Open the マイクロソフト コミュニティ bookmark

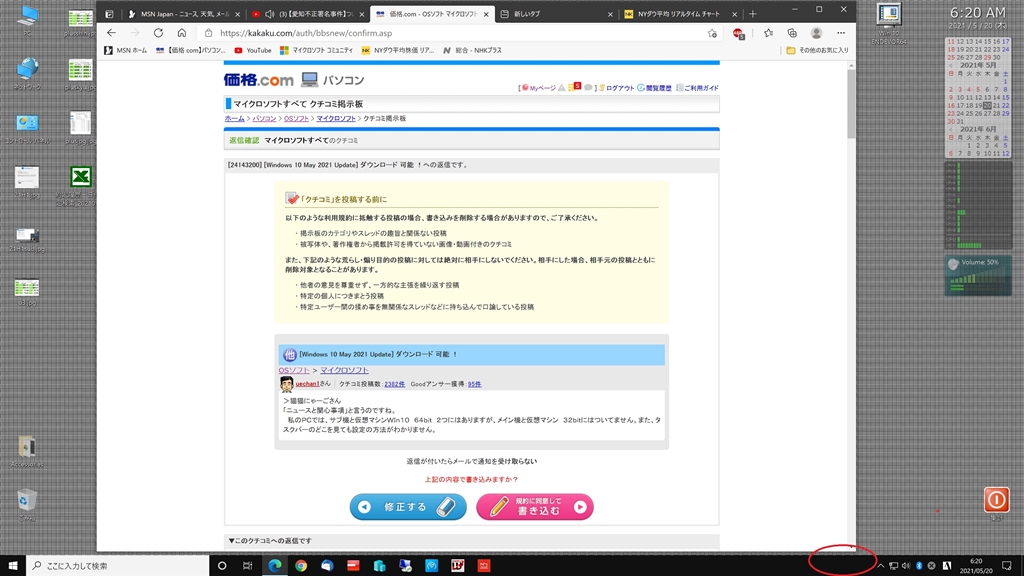316,50
